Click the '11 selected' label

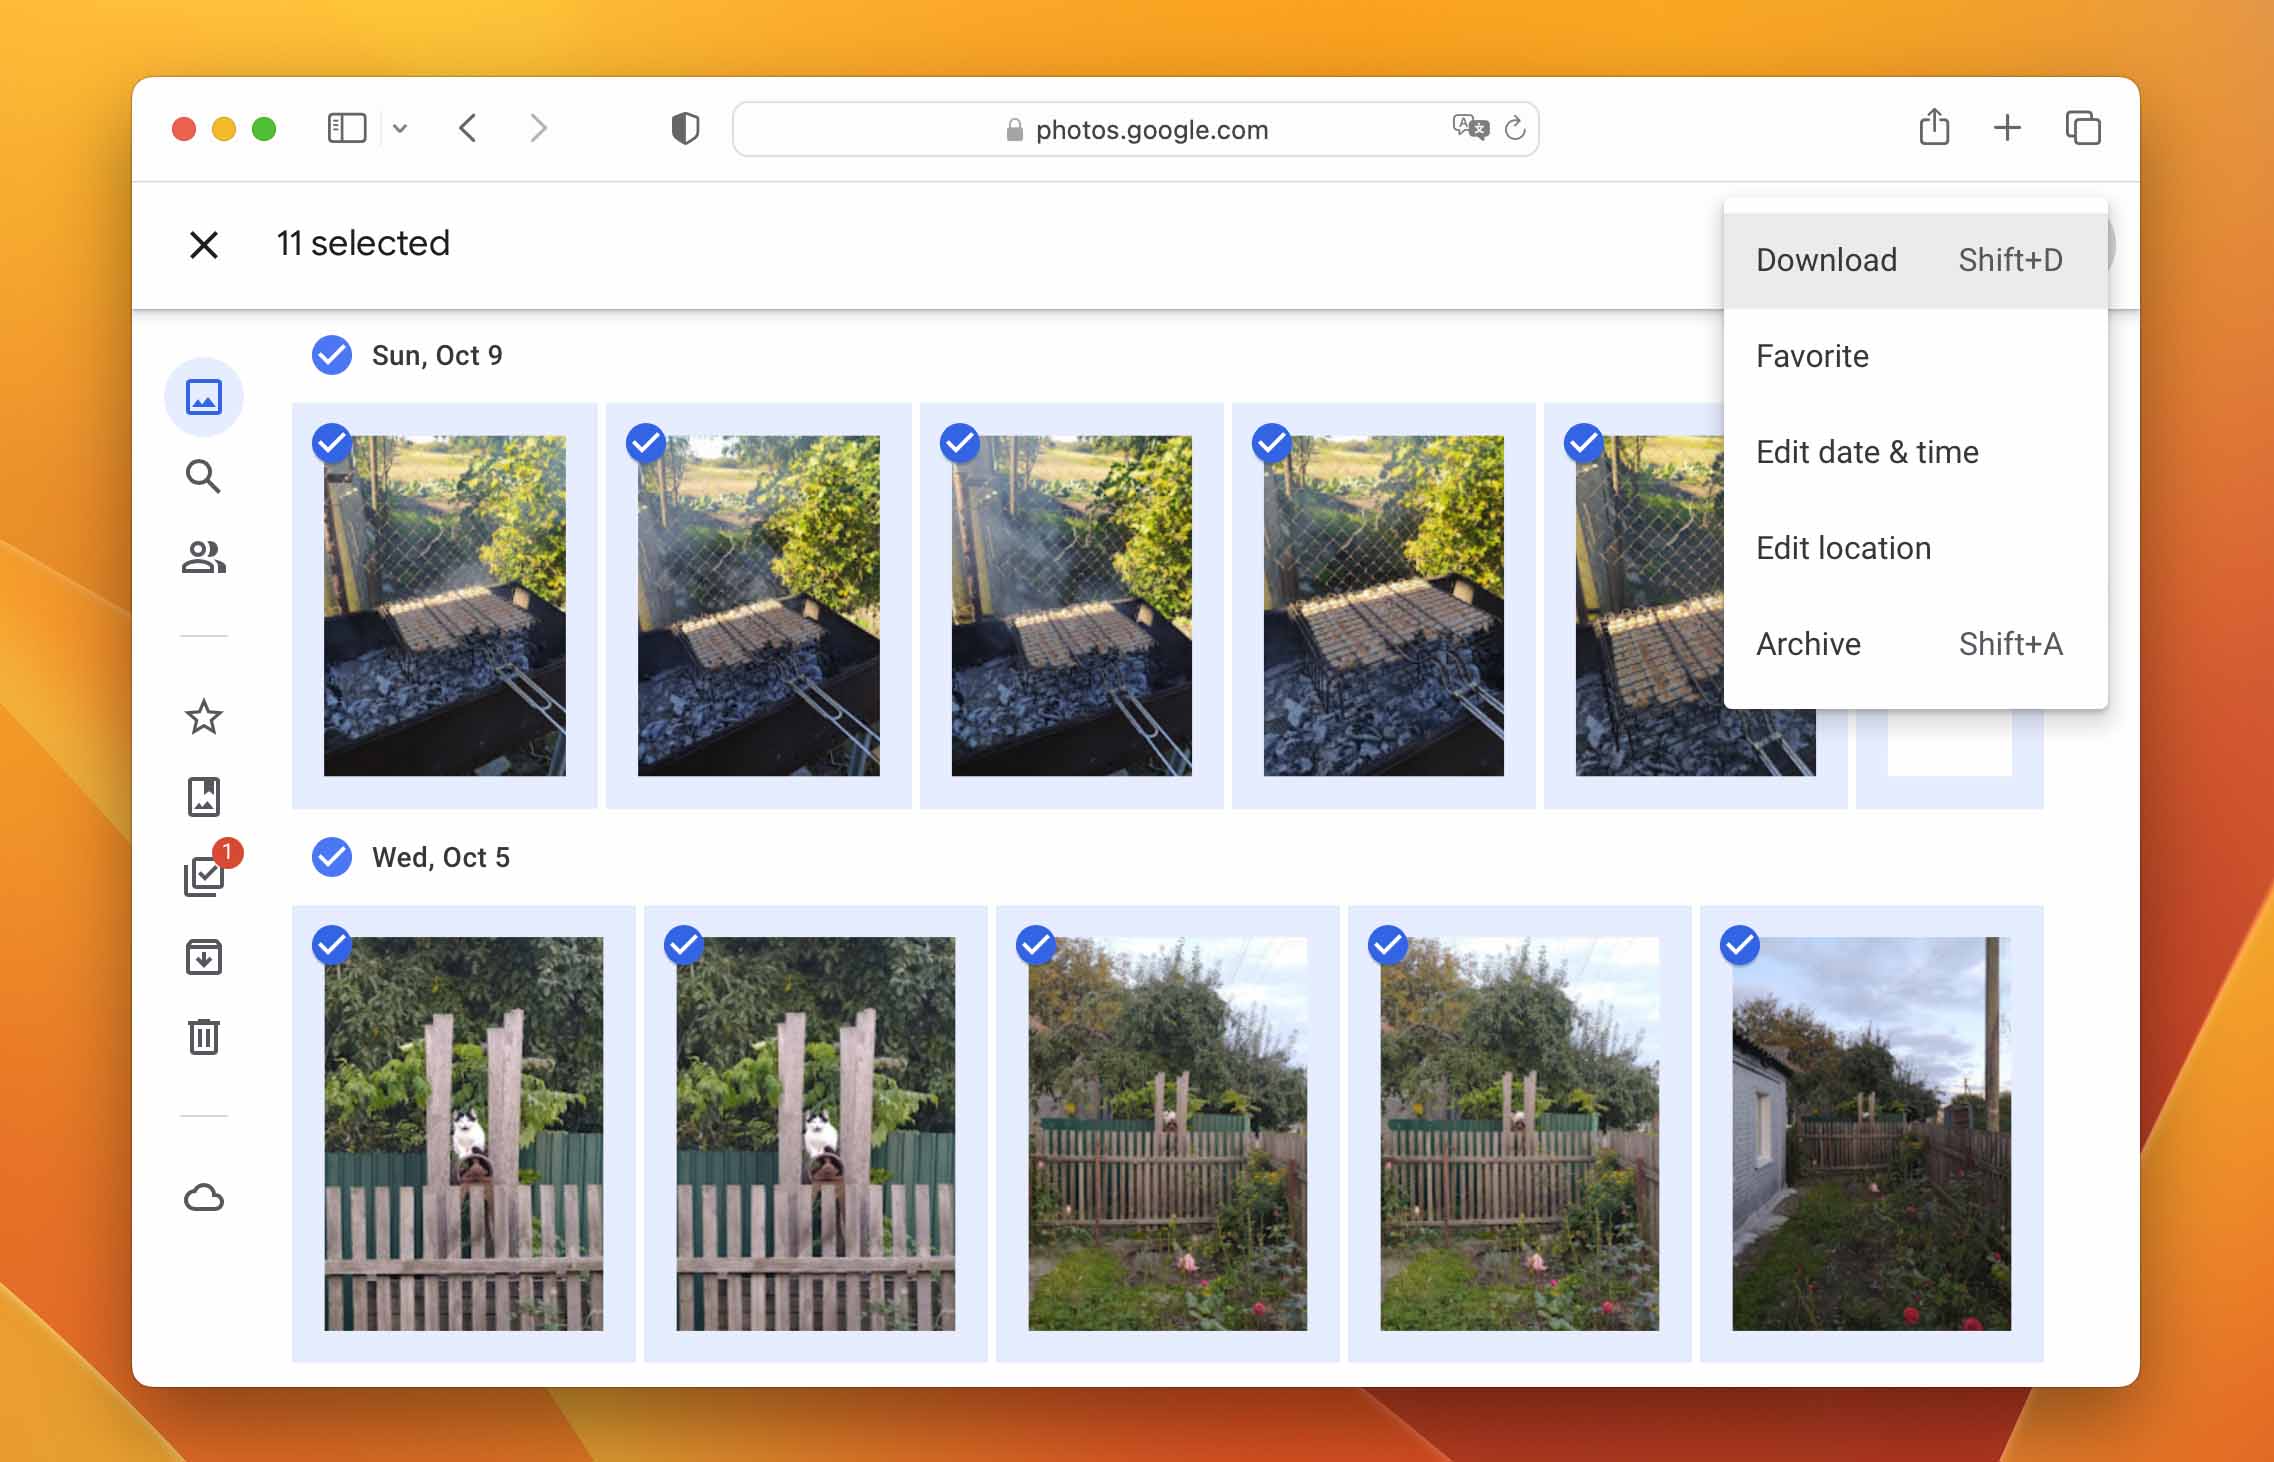[x=363, y=243]
